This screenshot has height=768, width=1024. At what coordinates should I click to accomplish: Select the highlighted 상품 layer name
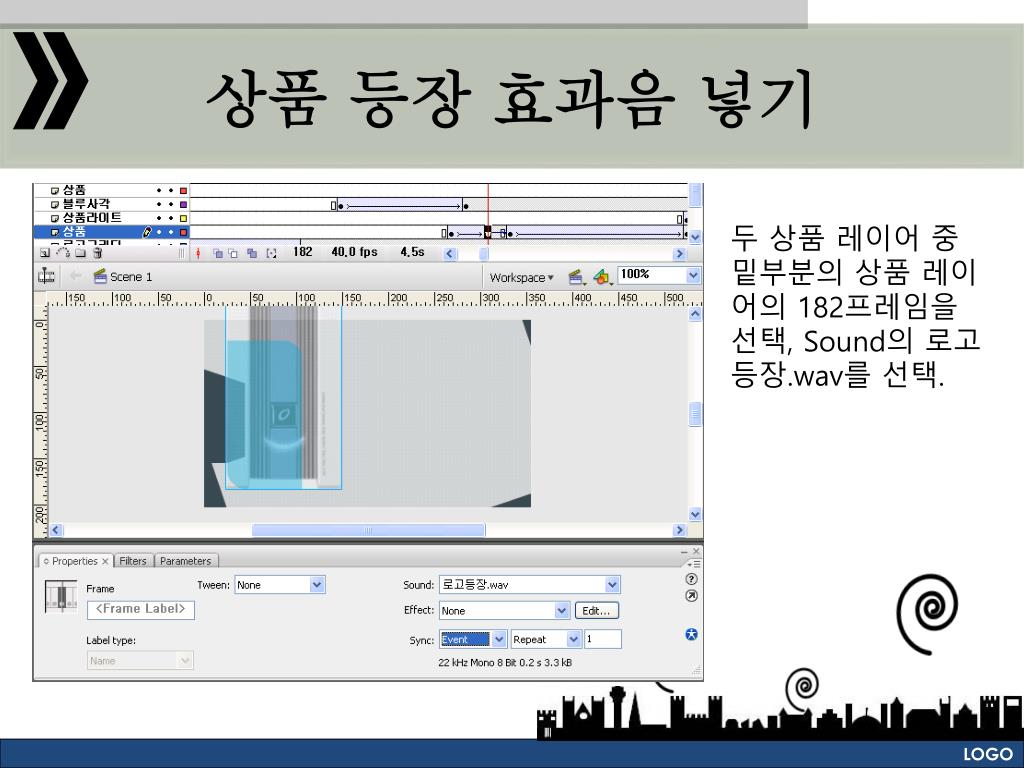coord(74,232)
